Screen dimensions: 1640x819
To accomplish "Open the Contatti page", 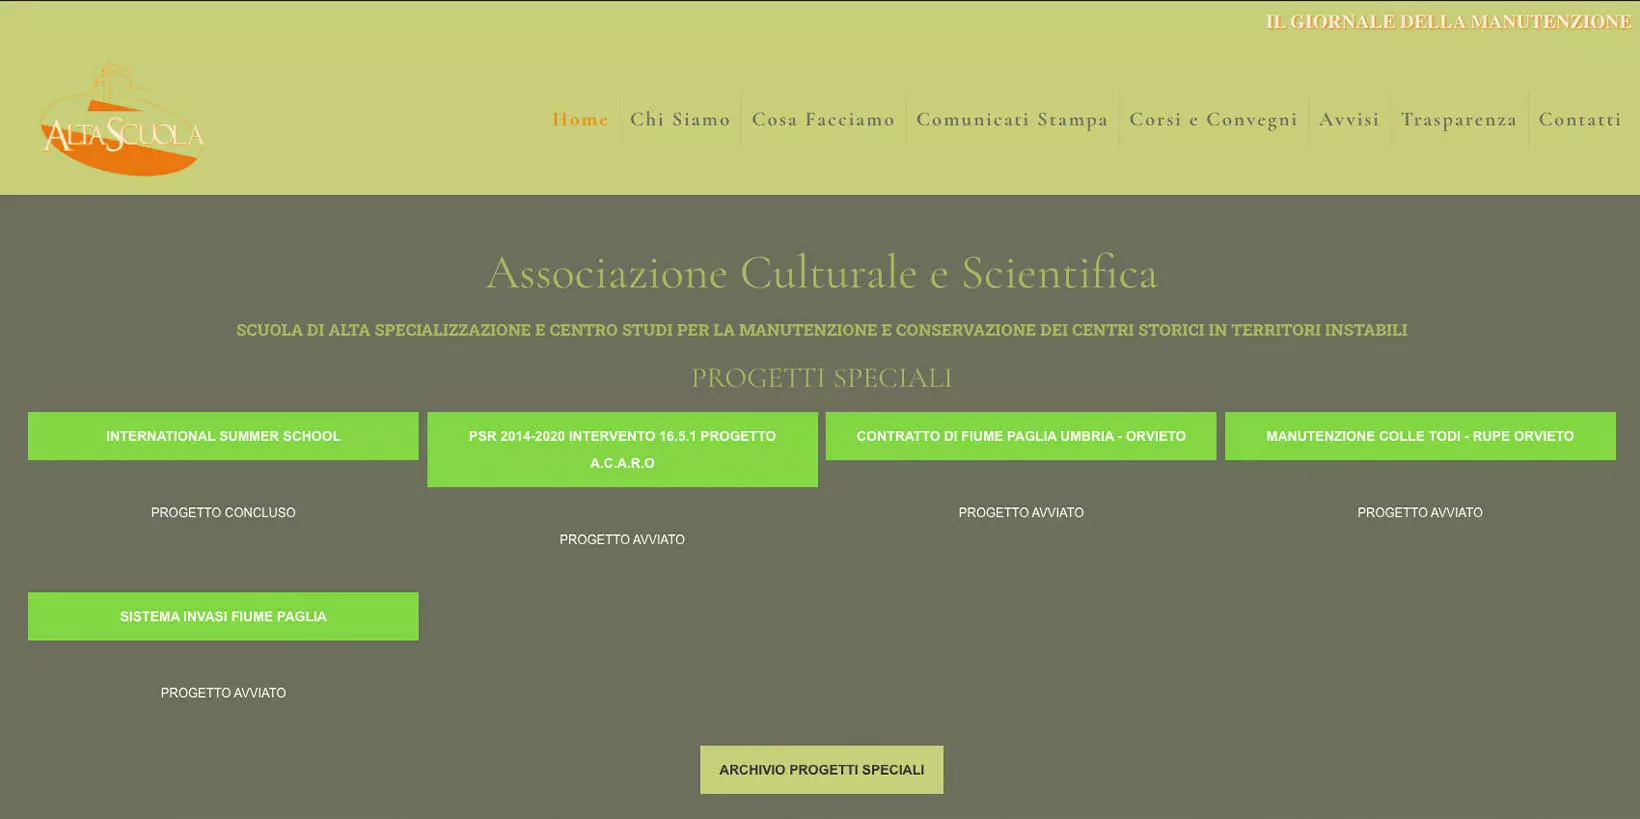I will pyautogui.click(x=1579, y=119).
